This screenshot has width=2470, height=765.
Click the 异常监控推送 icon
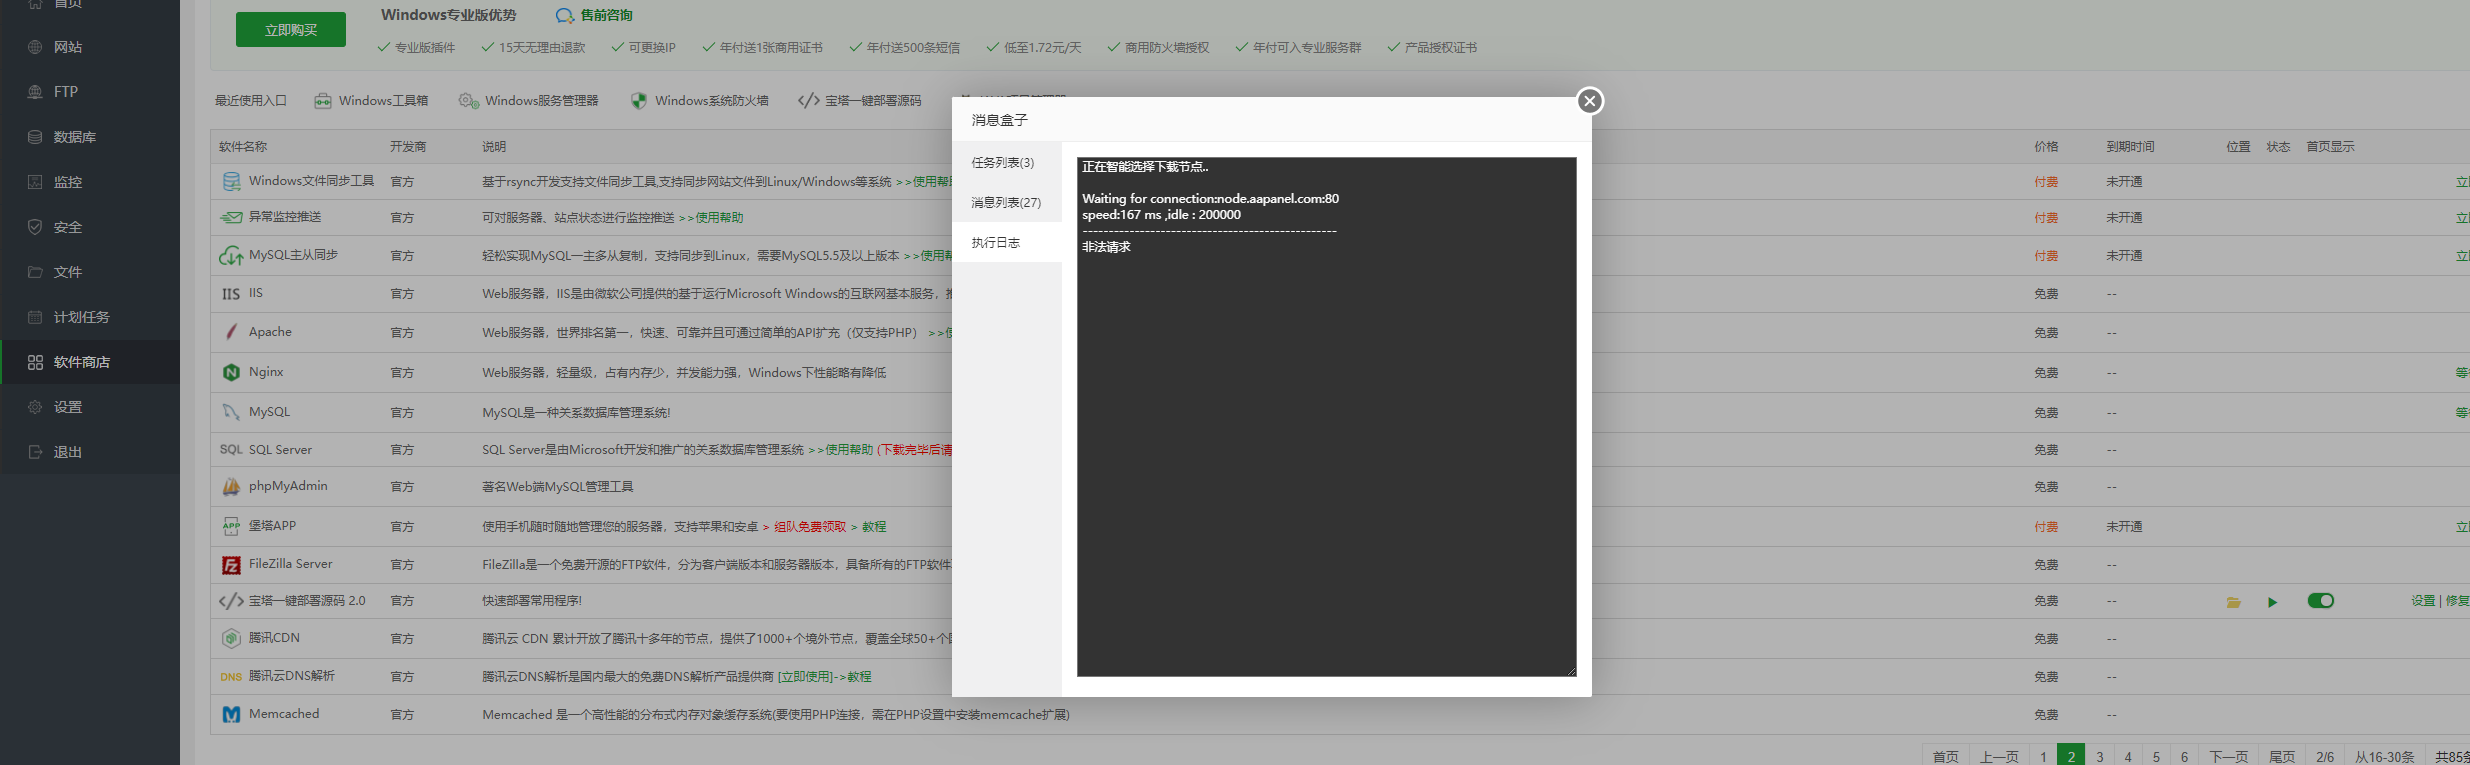pyautogui.click(x=231, y=217)
